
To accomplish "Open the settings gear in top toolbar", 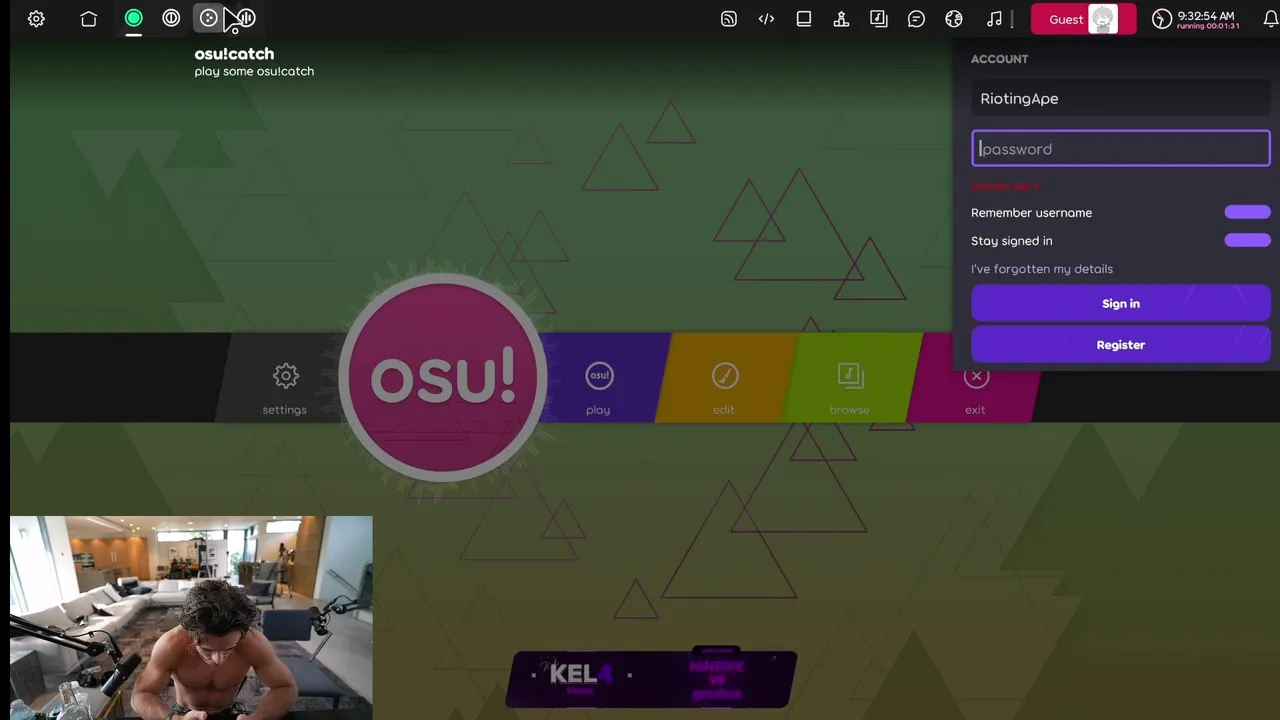I will (x=36, y=19).
